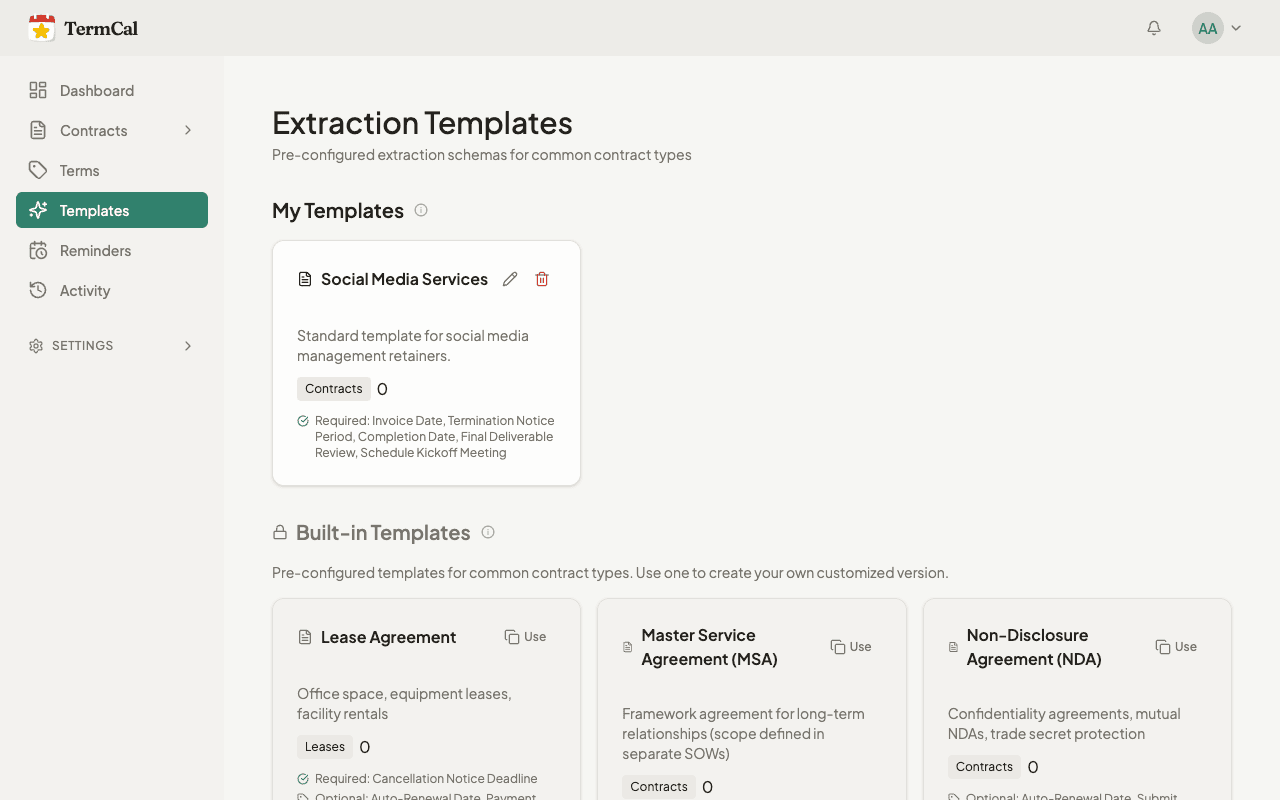Use the Non-Disclosure Agreement template
Viewport: 1280px width, 800px height.
[x=1176, y=646]
